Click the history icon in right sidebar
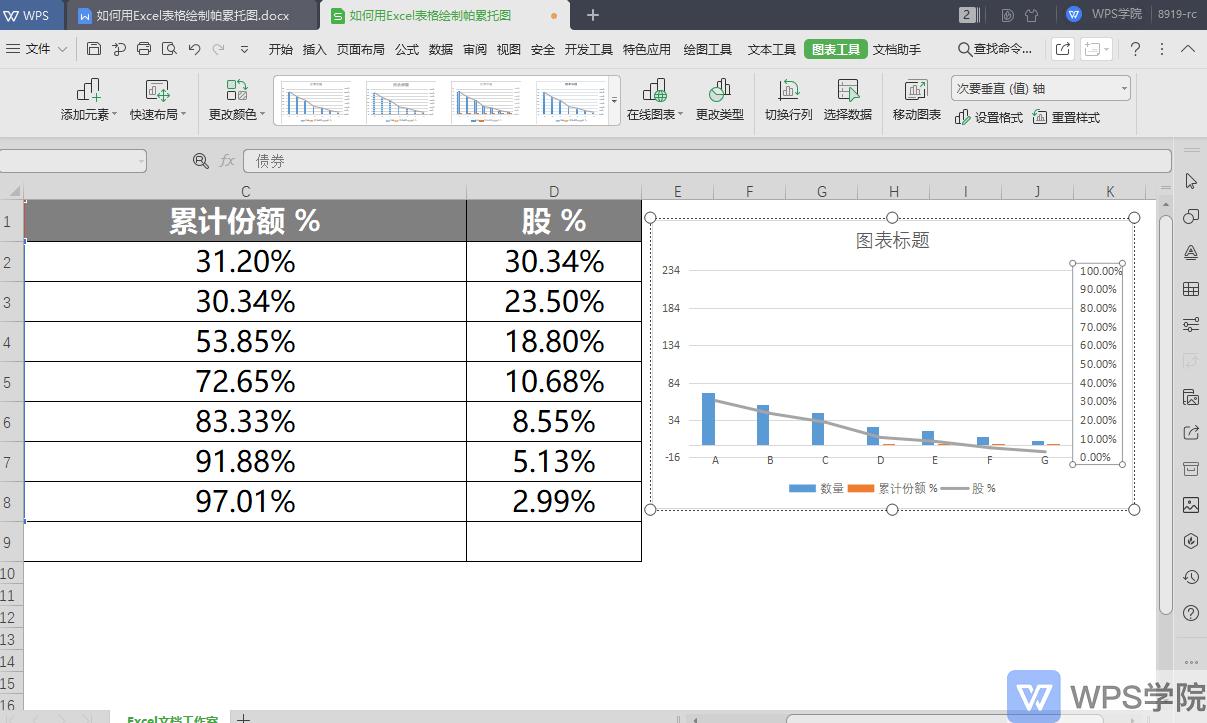 (x=1190, y=577)
